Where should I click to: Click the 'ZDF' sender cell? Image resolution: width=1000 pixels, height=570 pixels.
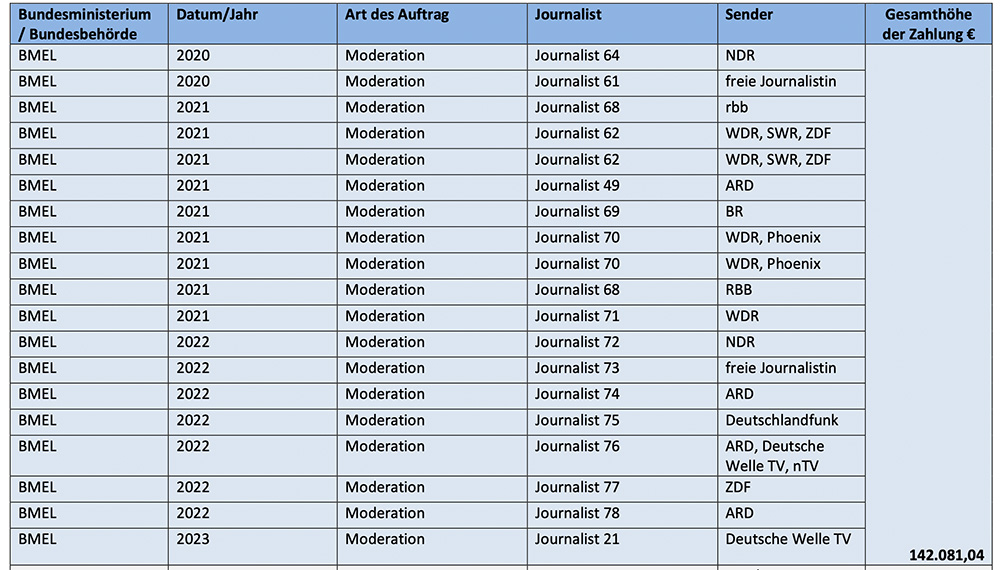[791, 488]
